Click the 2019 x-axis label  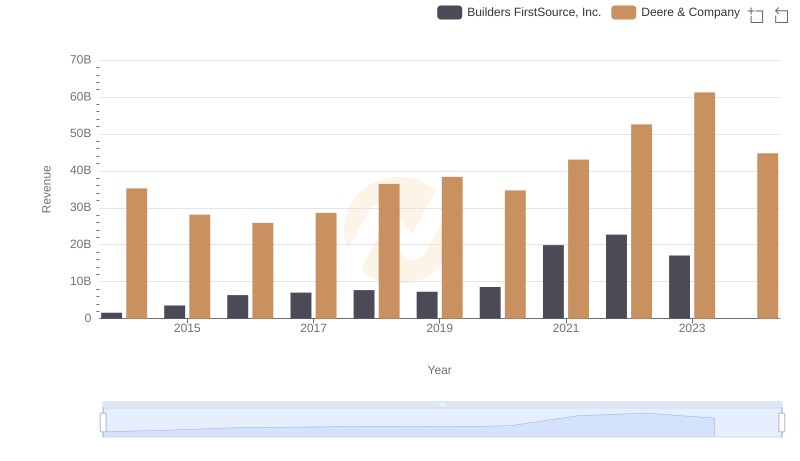pos(439,328)
